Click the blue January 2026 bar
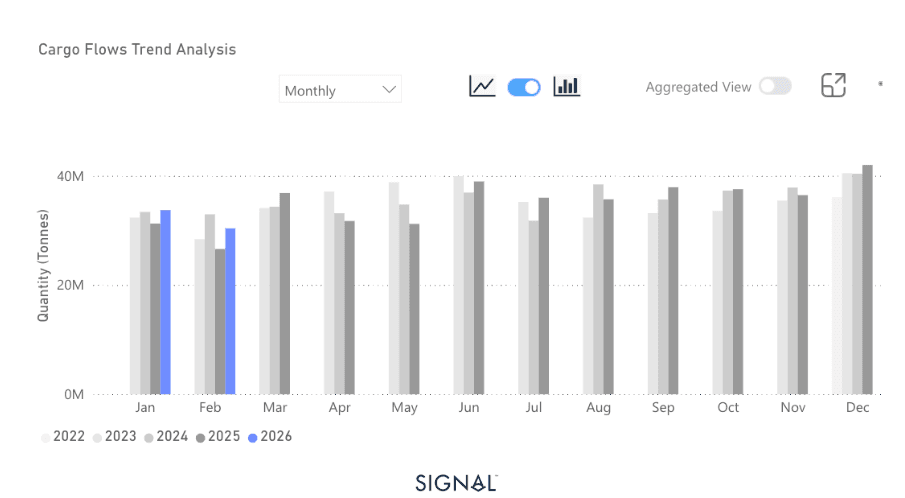 click(166, 302)
